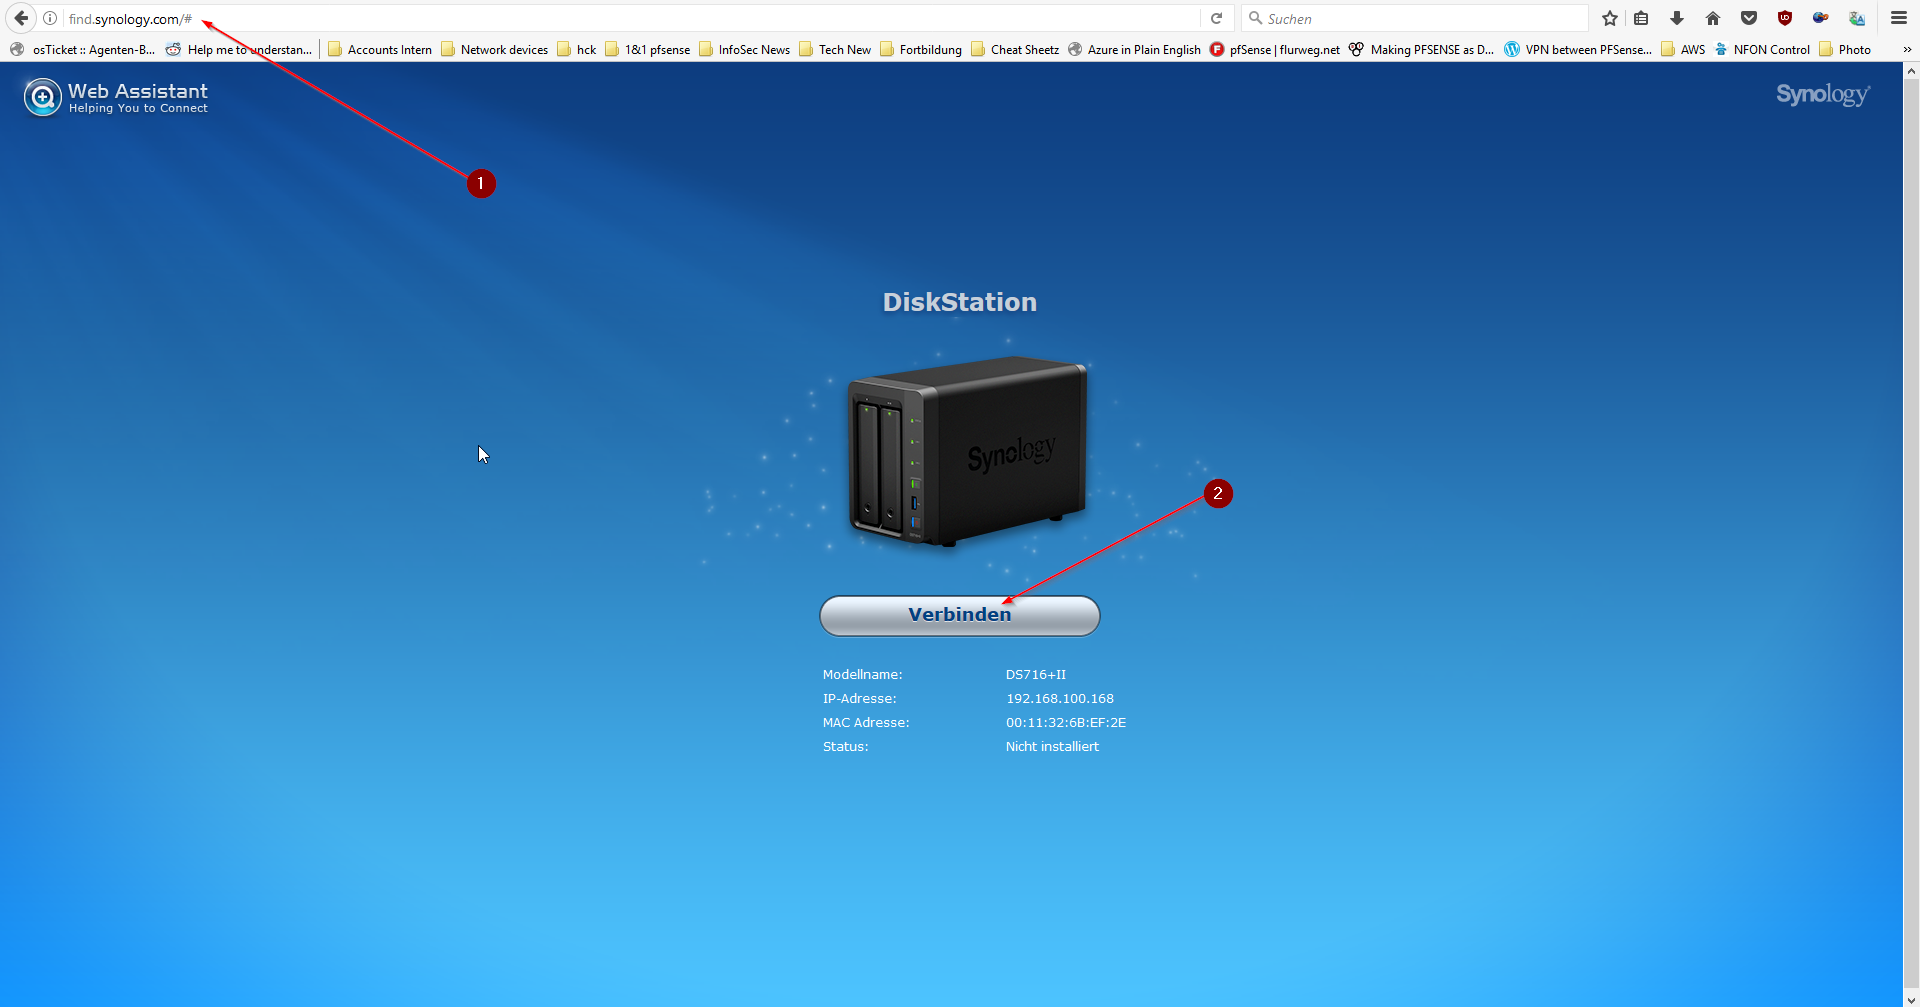Click the Web Assistant logo icon
Viewport: 1920px width, 1007px height.
pos(43,97)
